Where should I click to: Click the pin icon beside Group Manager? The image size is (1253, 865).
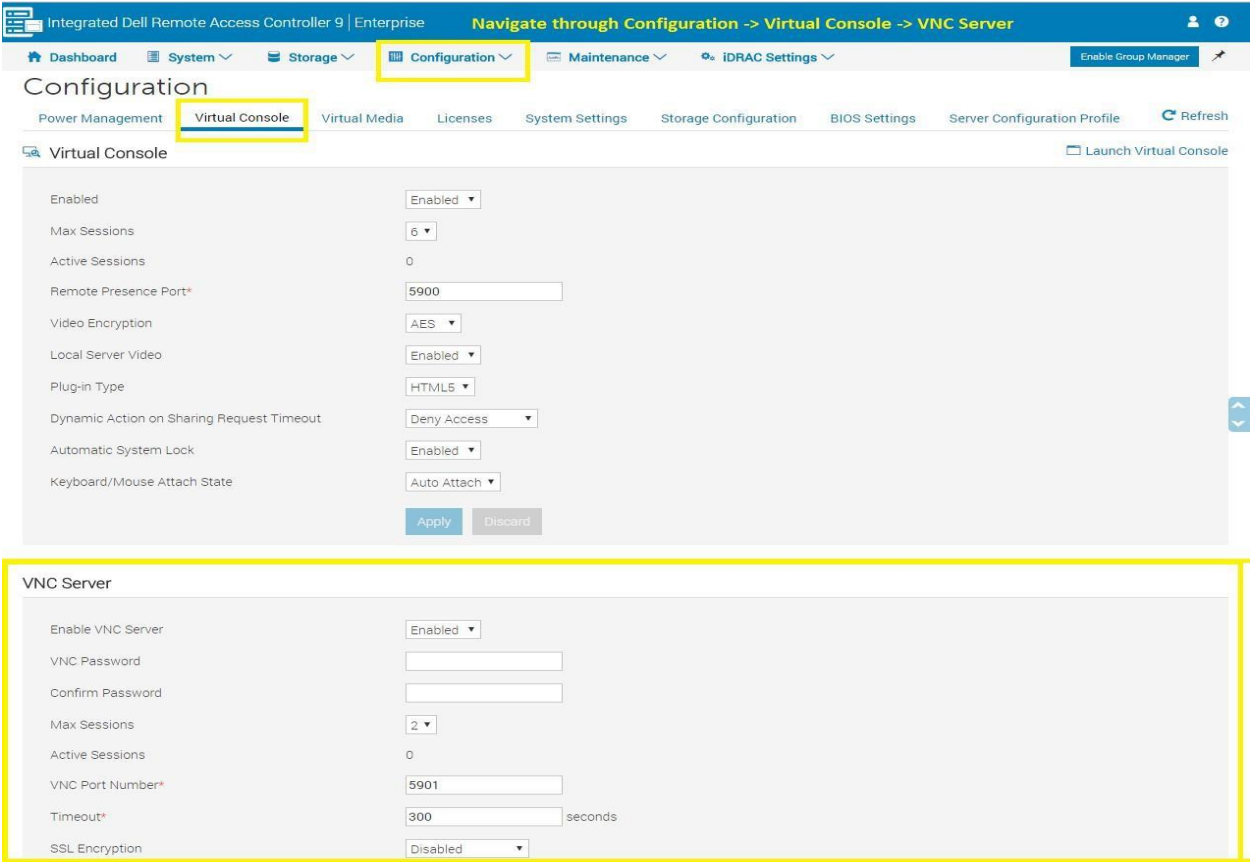[x=1220, y=57]
